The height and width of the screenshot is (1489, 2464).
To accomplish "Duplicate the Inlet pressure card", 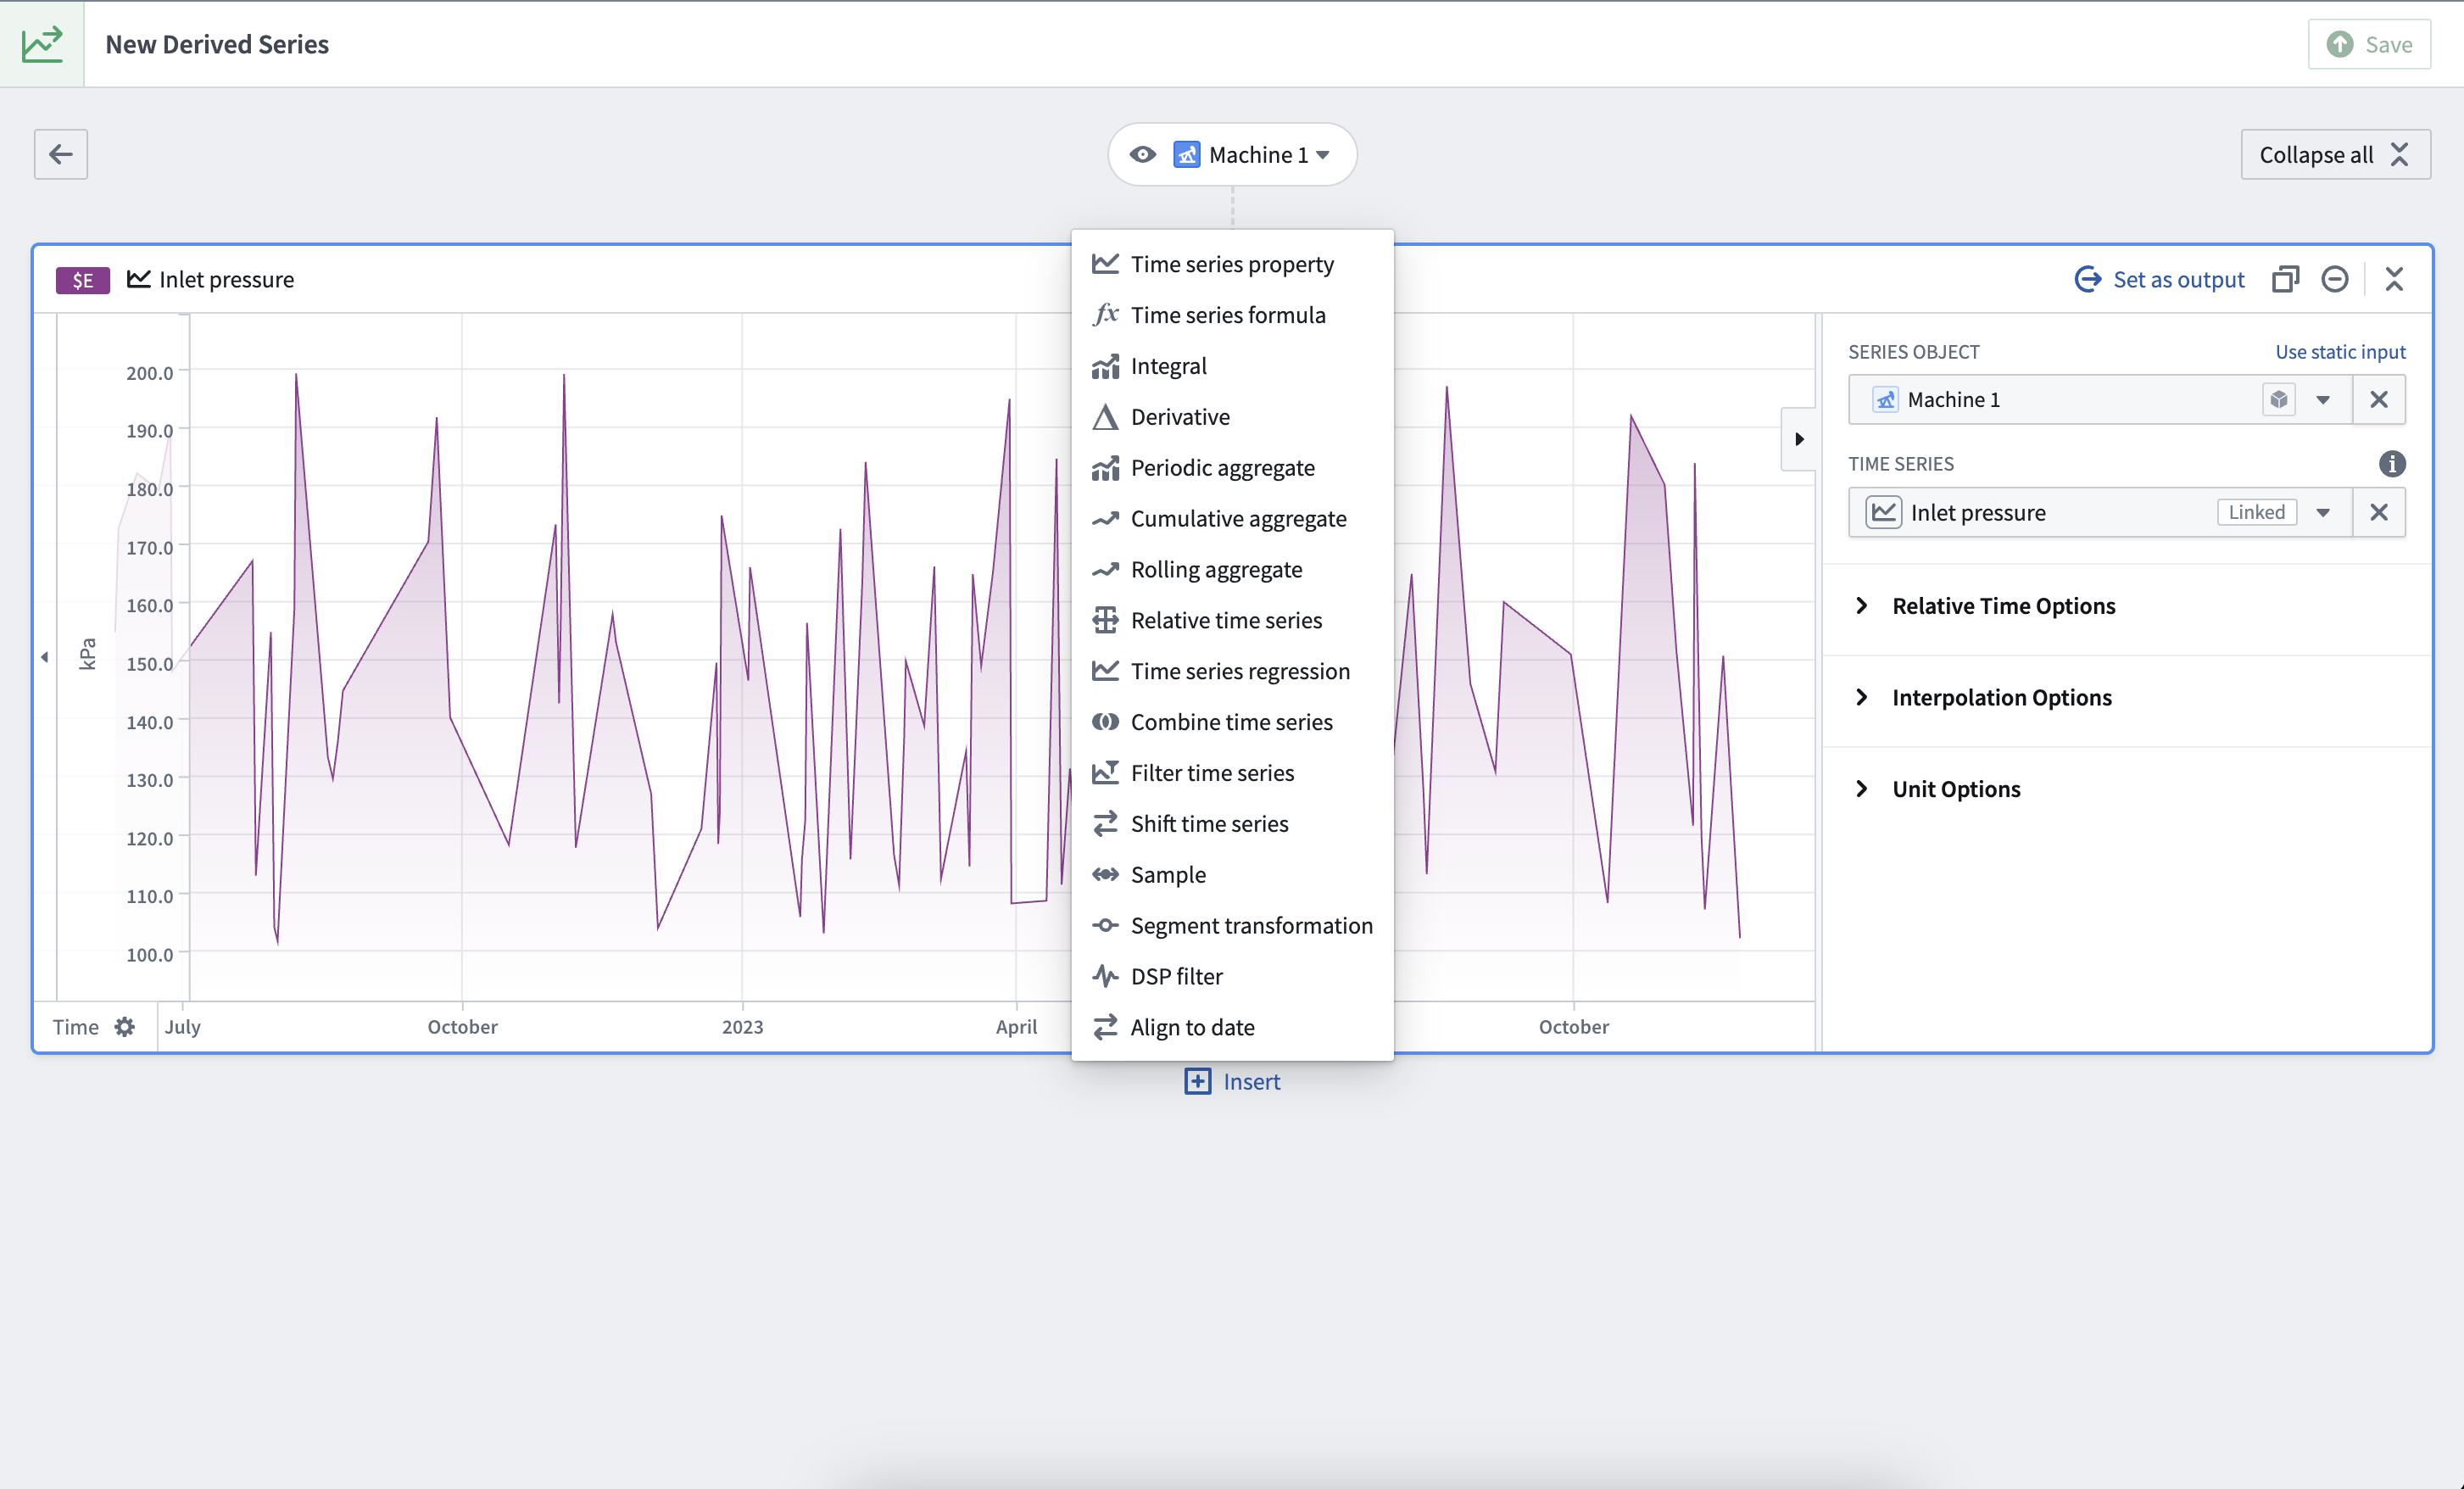I will pyautogui.click(x=2285, y=279).
